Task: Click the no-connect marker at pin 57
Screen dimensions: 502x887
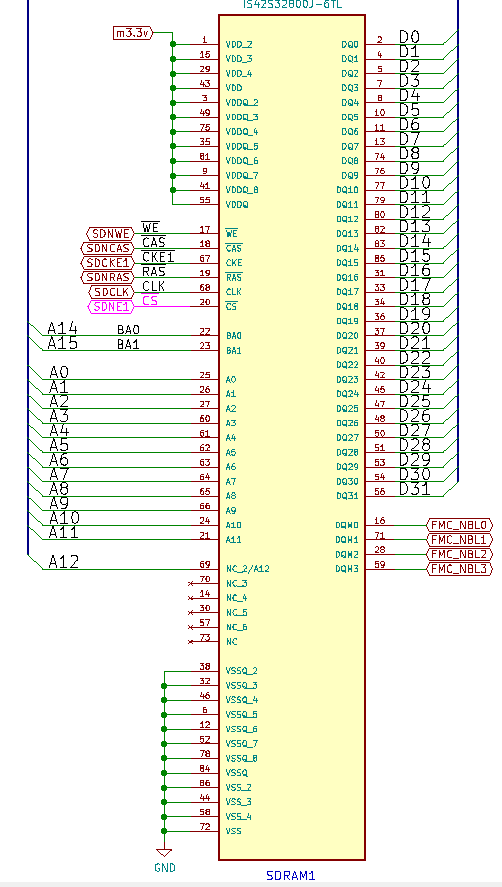Action: [x=190, y=627]
